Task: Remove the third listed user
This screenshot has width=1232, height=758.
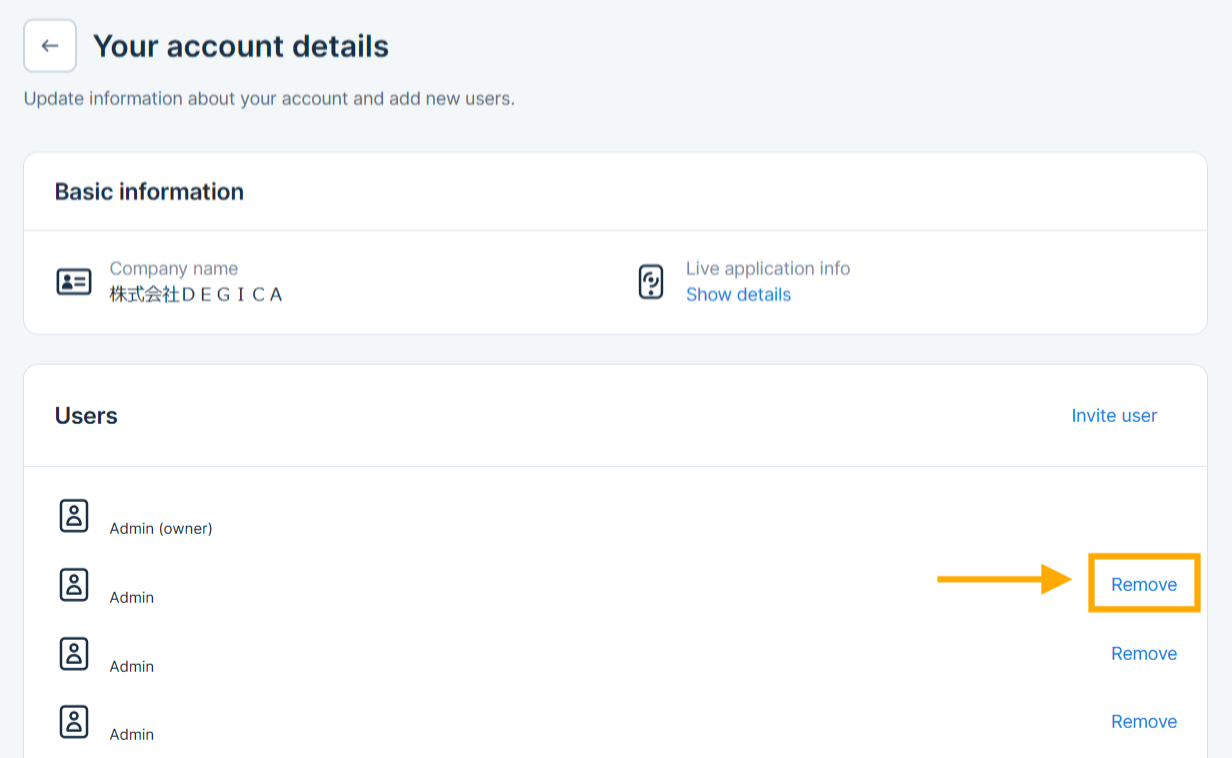Action: coord(1144,654)
